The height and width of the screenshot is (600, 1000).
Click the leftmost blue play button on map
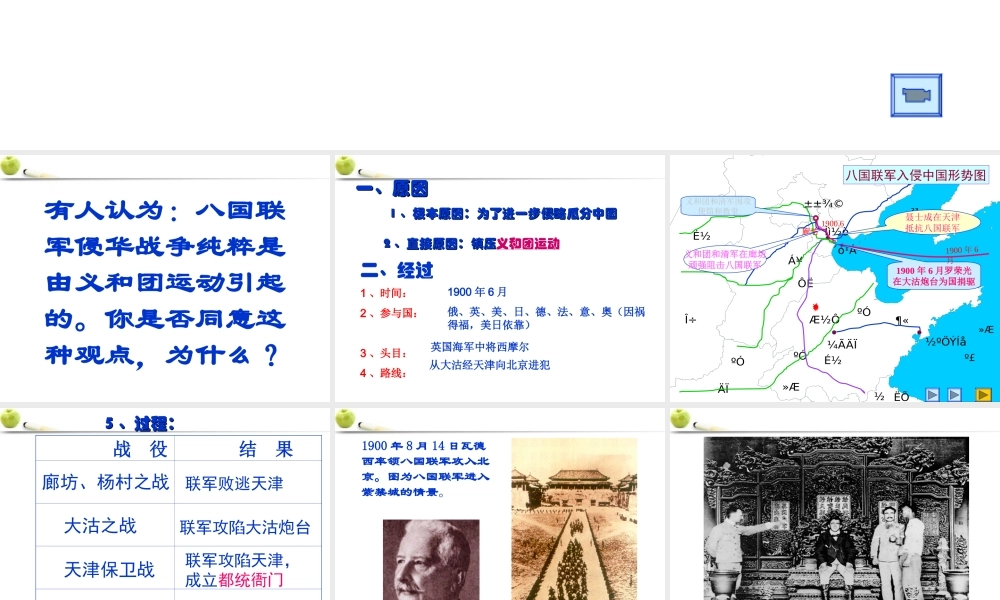932,395
